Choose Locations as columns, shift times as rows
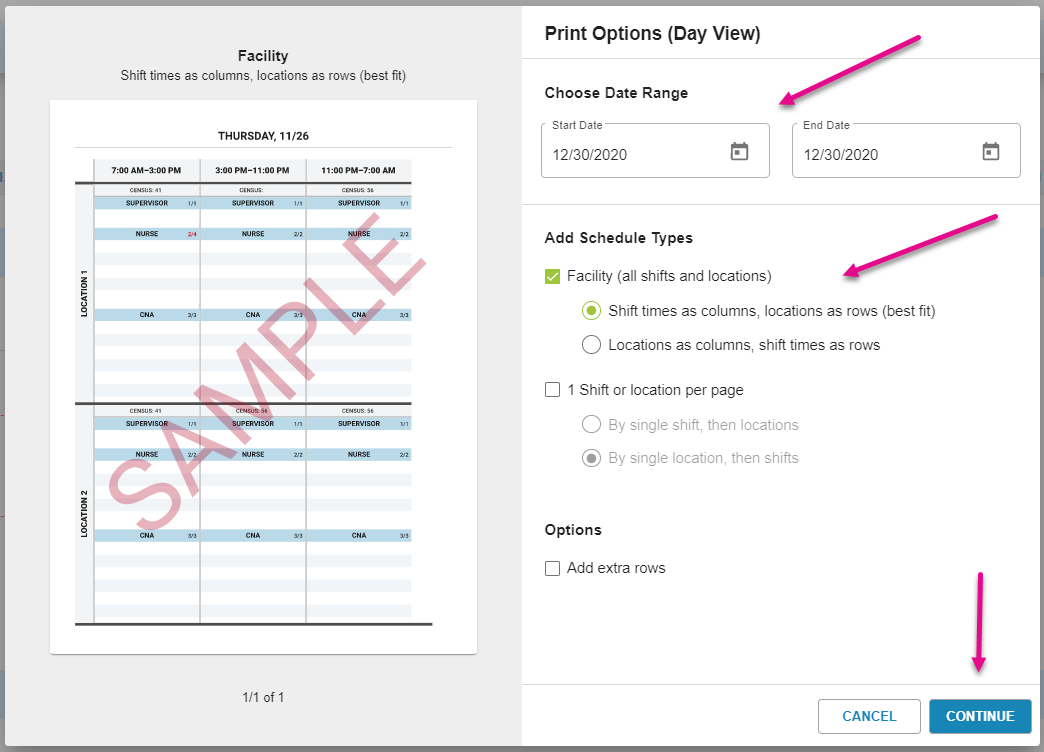This screenshot has height=752, width=1044. (x=591, y=345)
